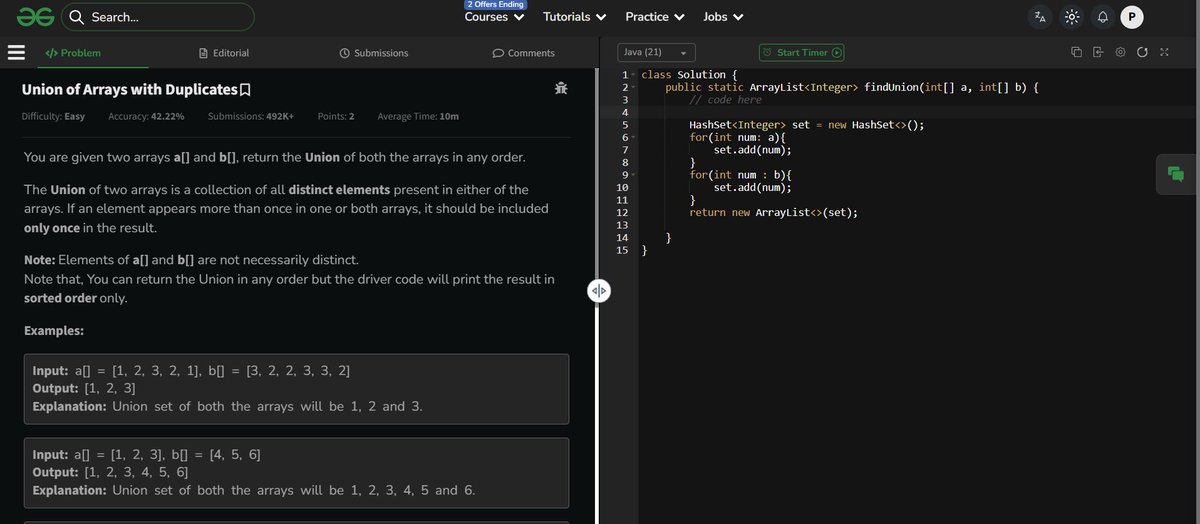Toggle light/dark theme sun icon
The image size is (1200, 524).
pyautogui.click(x=1072, y=17)
